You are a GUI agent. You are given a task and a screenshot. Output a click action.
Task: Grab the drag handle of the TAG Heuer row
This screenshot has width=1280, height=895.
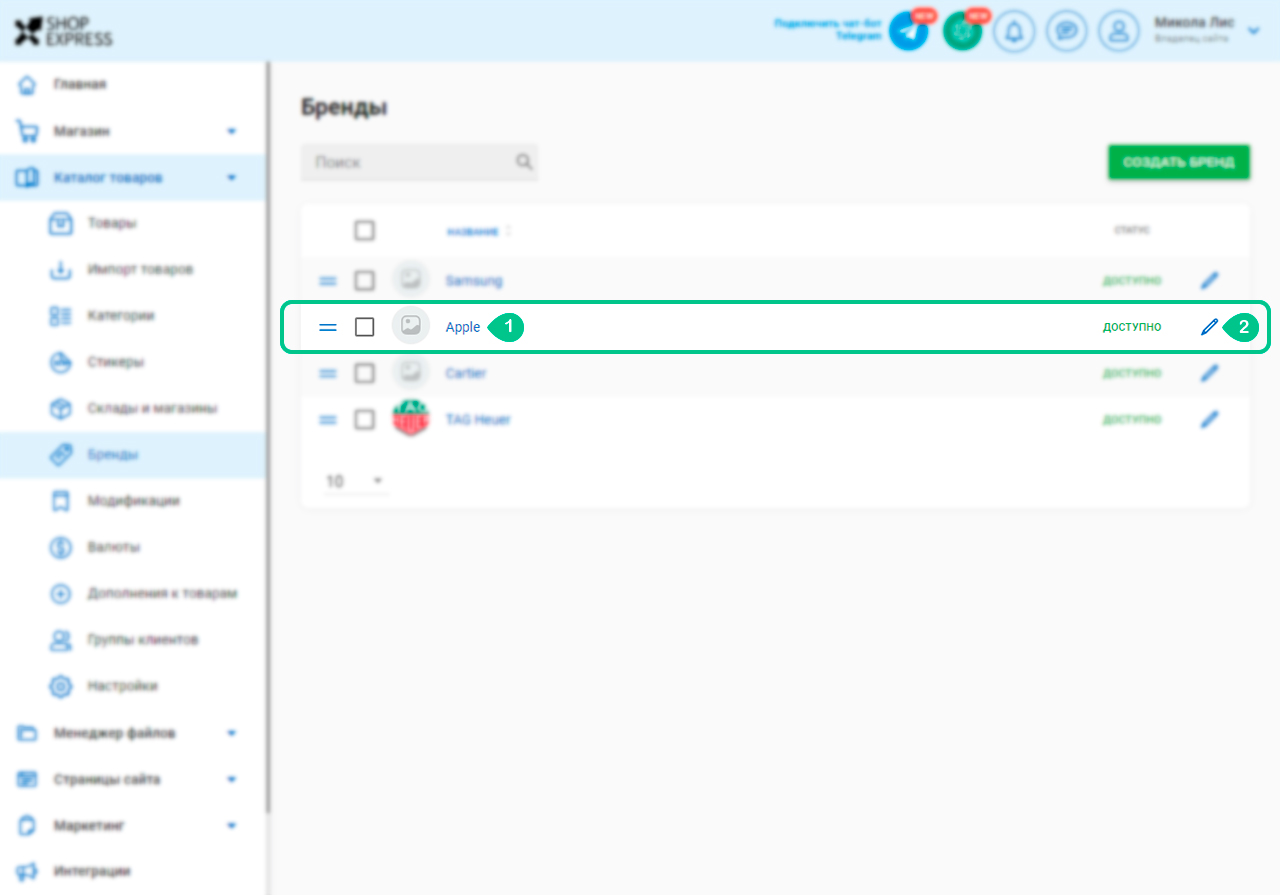[x=328, y=420]
